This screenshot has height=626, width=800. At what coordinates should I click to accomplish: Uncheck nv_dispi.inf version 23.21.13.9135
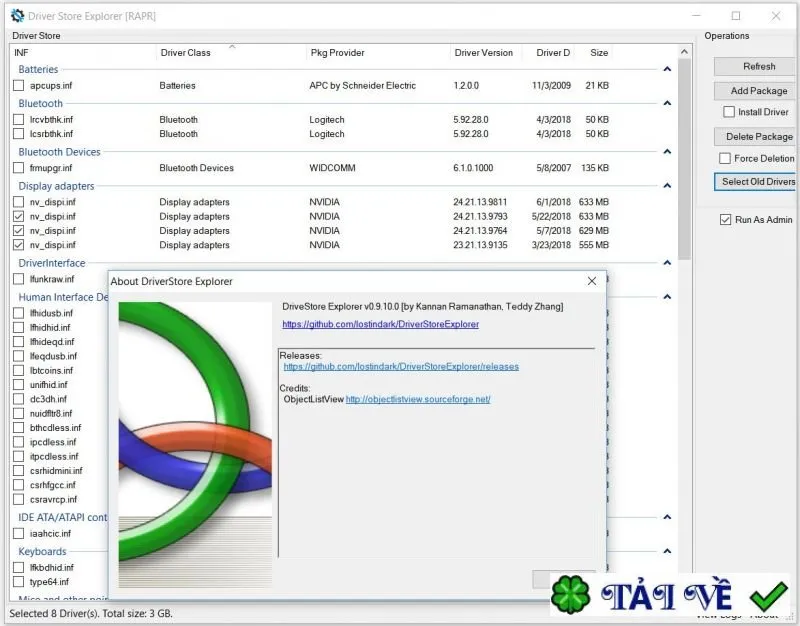[18, 245]
